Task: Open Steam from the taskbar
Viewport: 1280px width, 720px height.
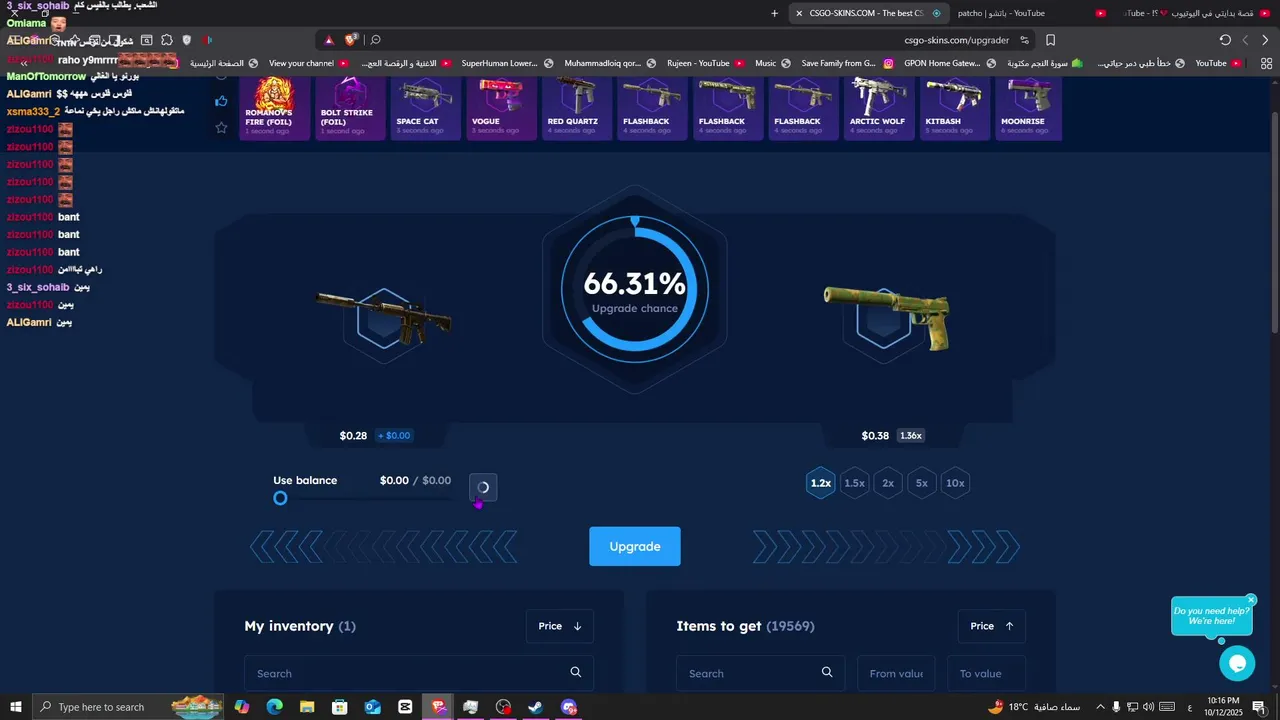Action: tap(536, 707)
